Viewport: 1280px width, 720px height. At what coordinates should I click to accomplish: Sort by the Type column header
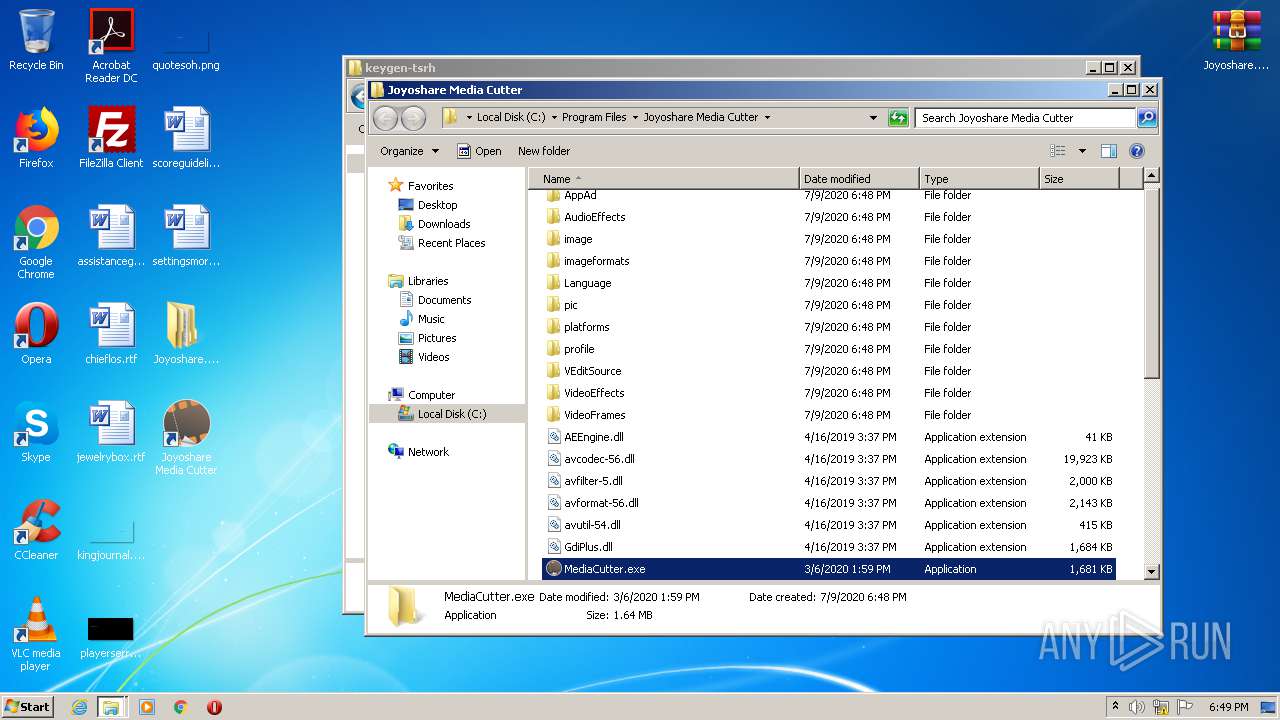click(979, 179)
